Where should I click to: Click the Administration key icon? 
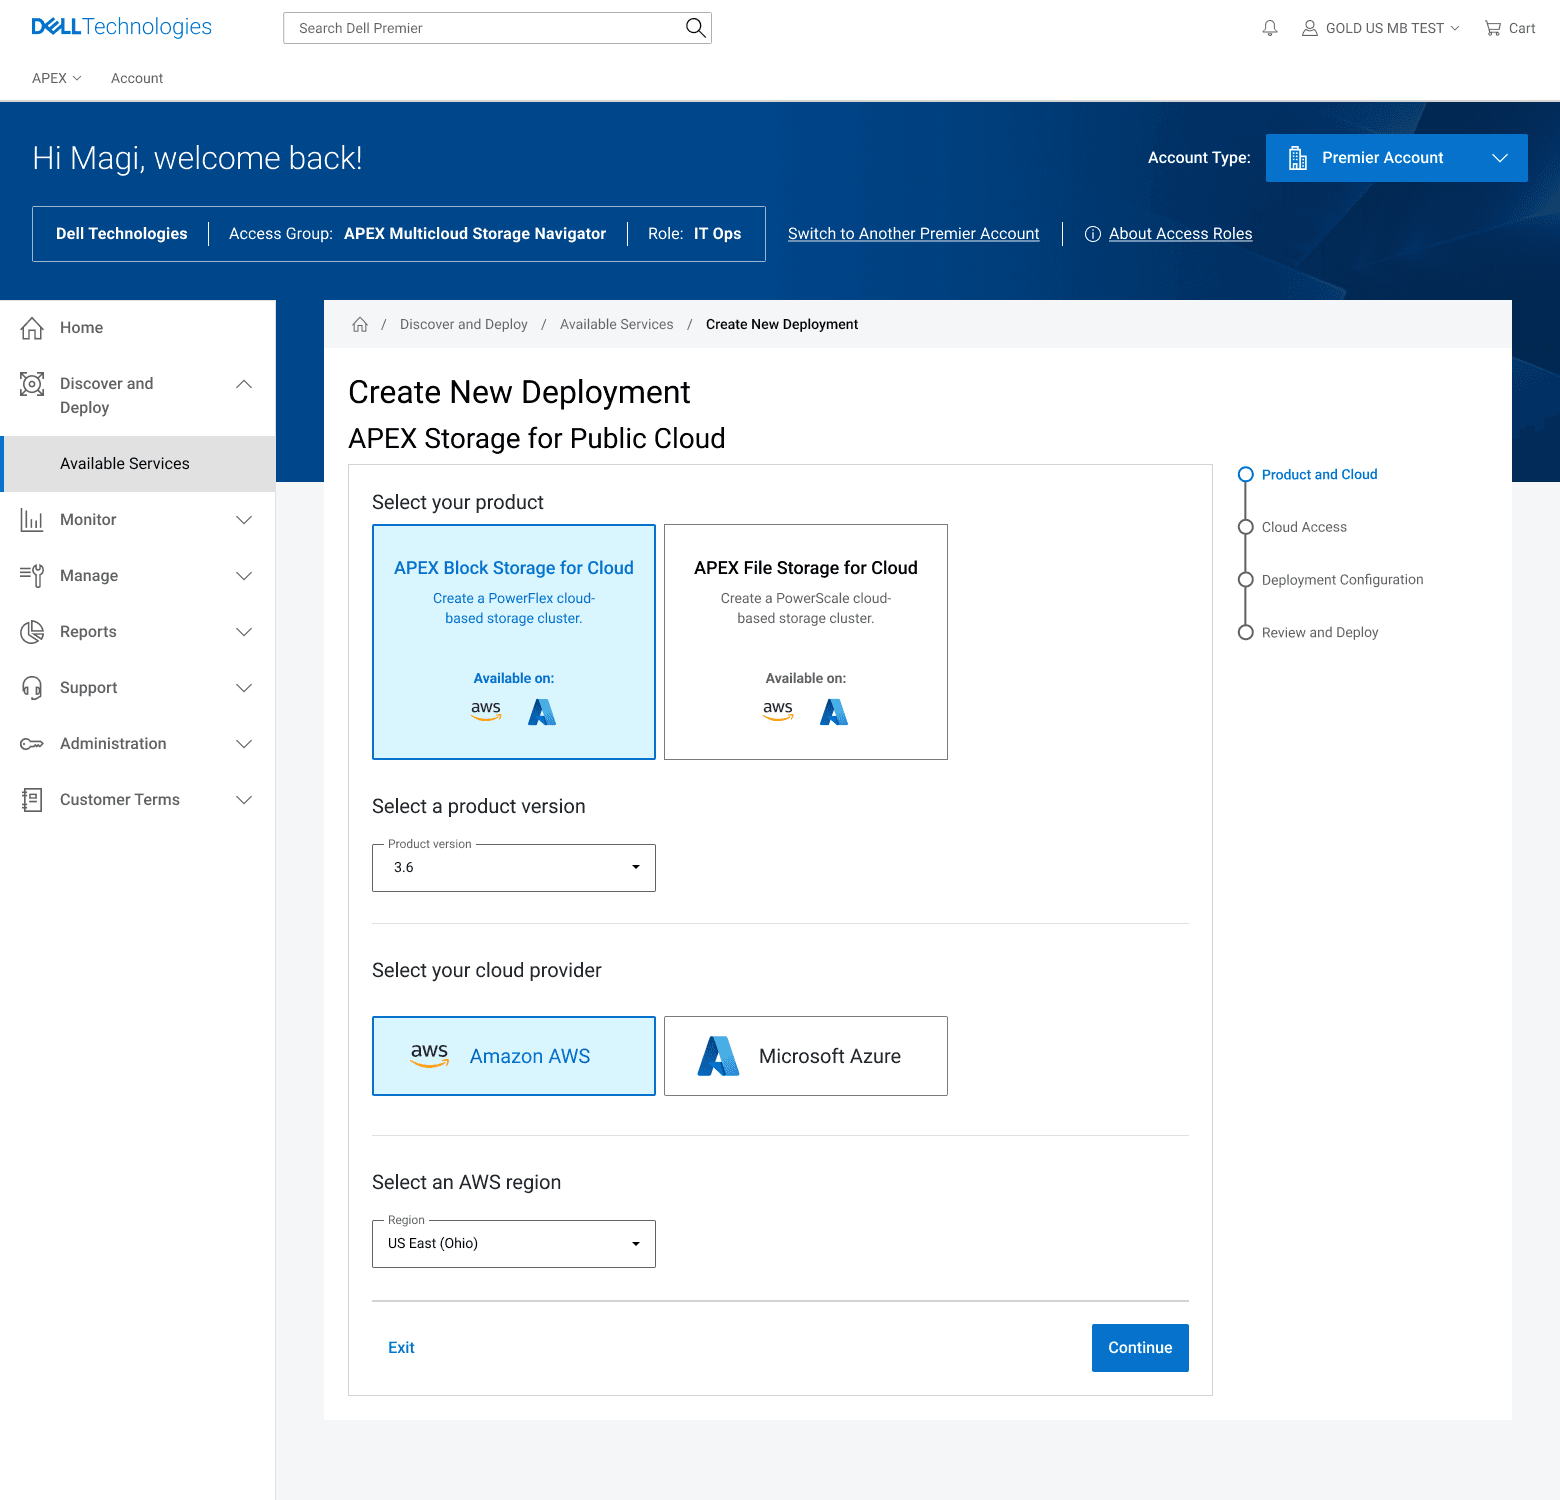(32, 744)
